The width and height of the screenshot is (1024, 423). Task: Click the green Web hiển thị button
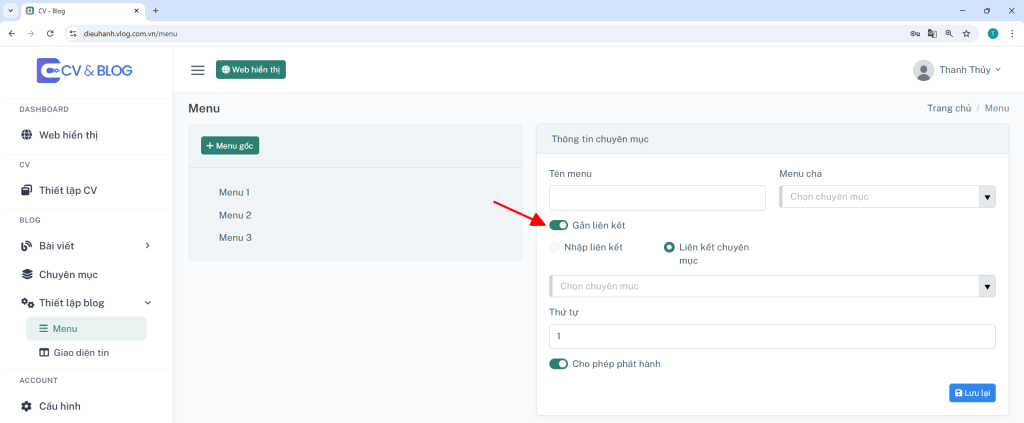click(x=251, y=69)
